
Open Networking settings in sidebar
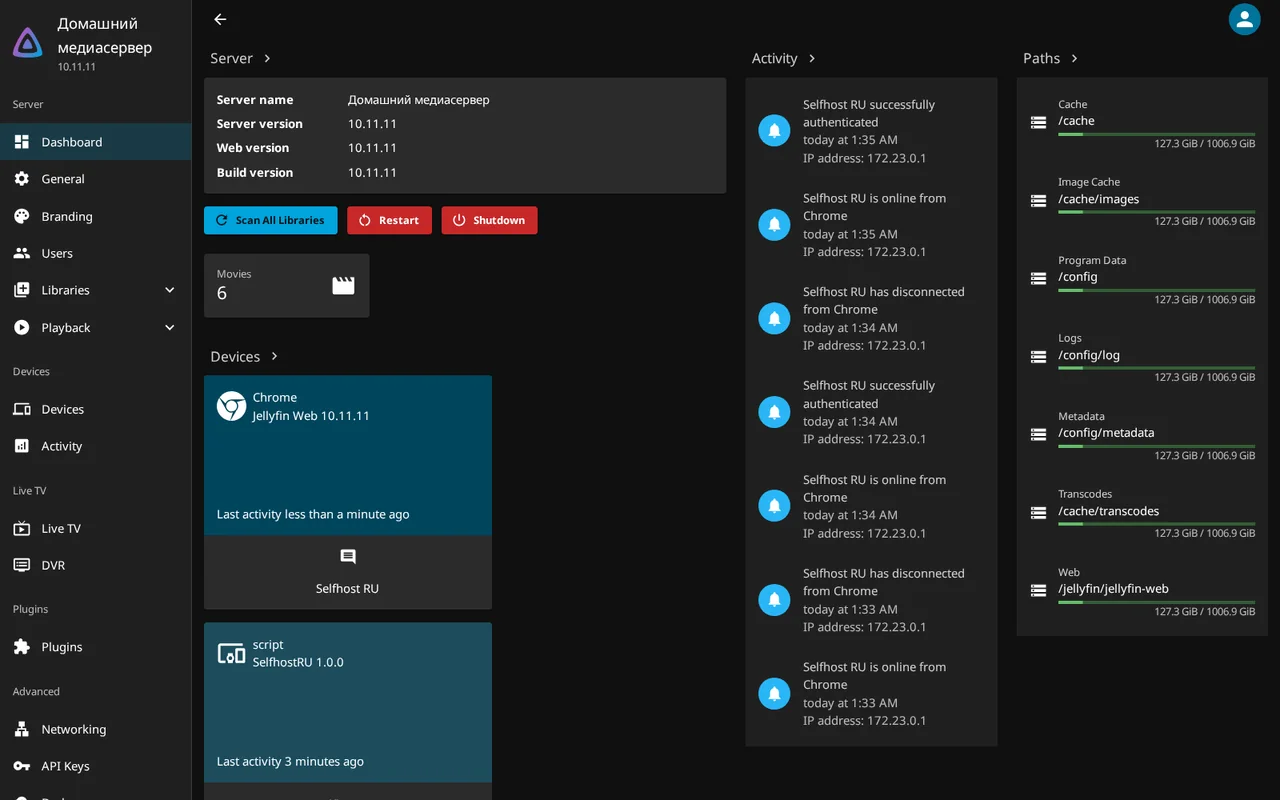tap(96, 729)
